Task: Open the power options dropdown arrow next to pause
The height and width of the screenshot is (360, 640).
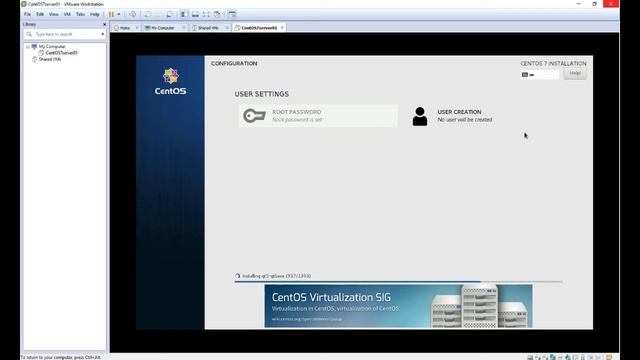Action: pyautogui.click(x=119, y=14)
